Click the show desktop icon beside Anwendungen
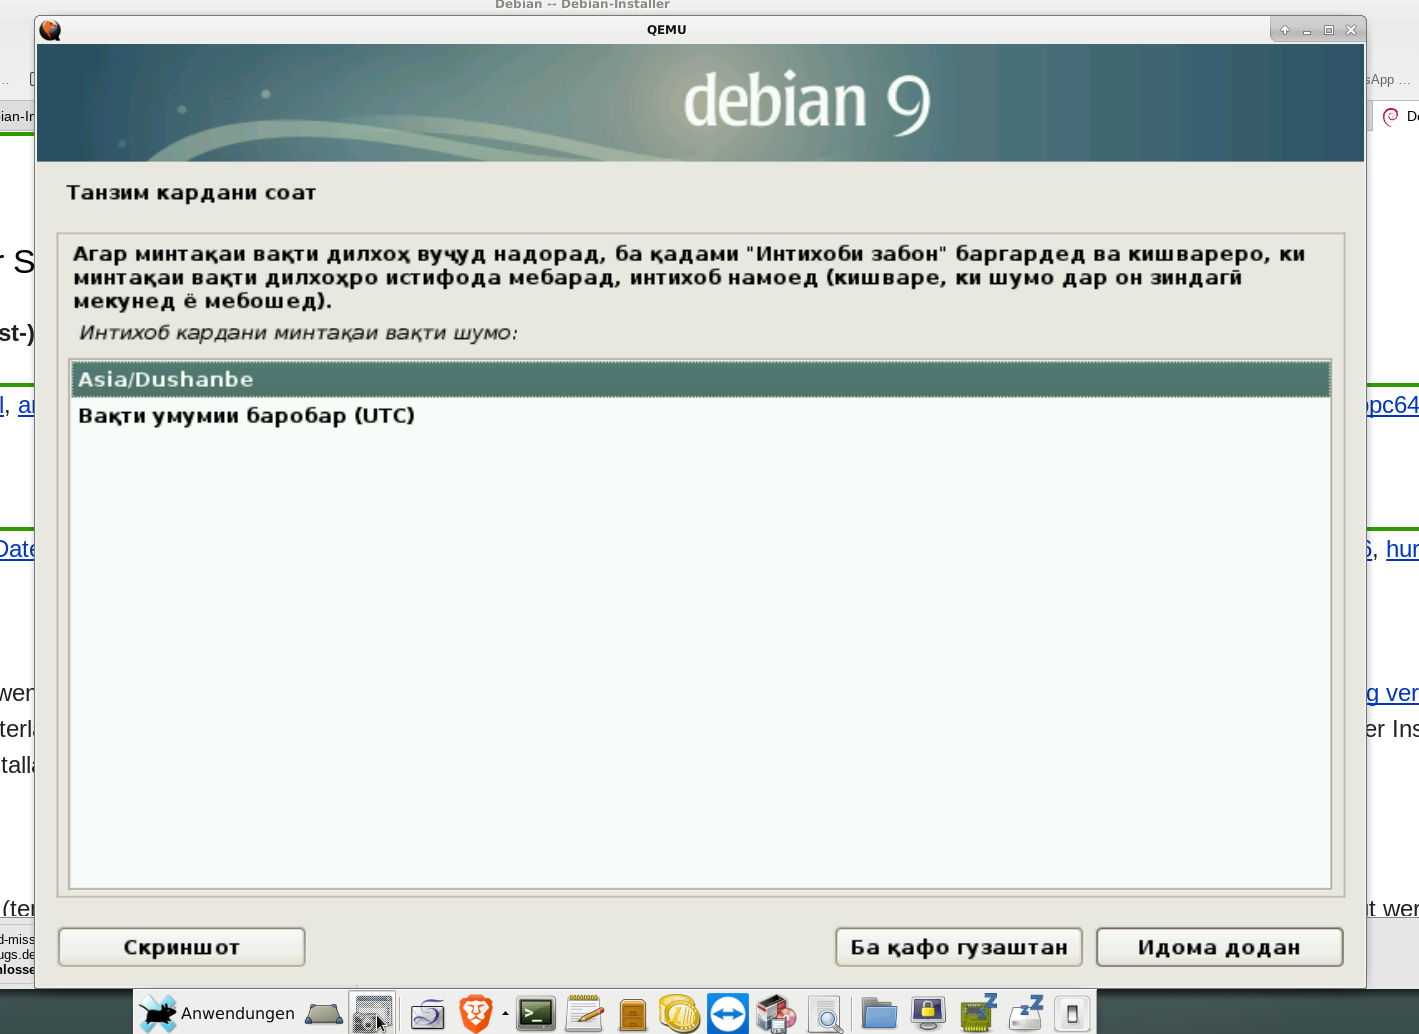Screen dimensions: 1419x1034 click(324, 1013)
